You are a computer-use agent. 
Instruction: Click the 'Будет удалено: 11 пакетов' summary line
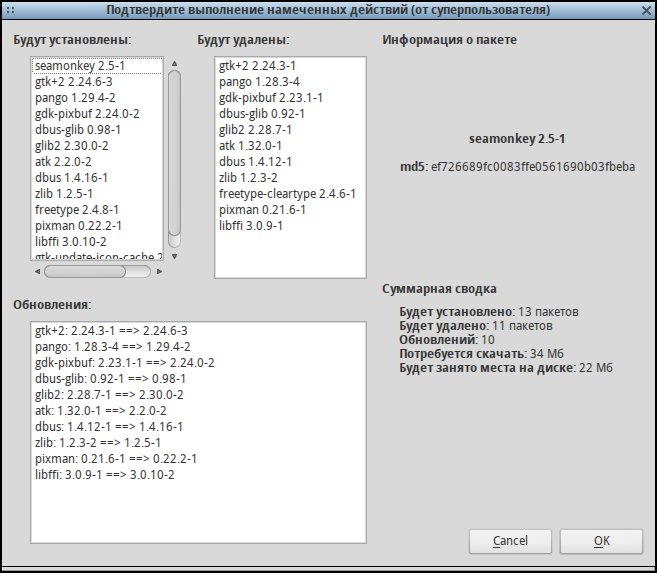point(476,325)
